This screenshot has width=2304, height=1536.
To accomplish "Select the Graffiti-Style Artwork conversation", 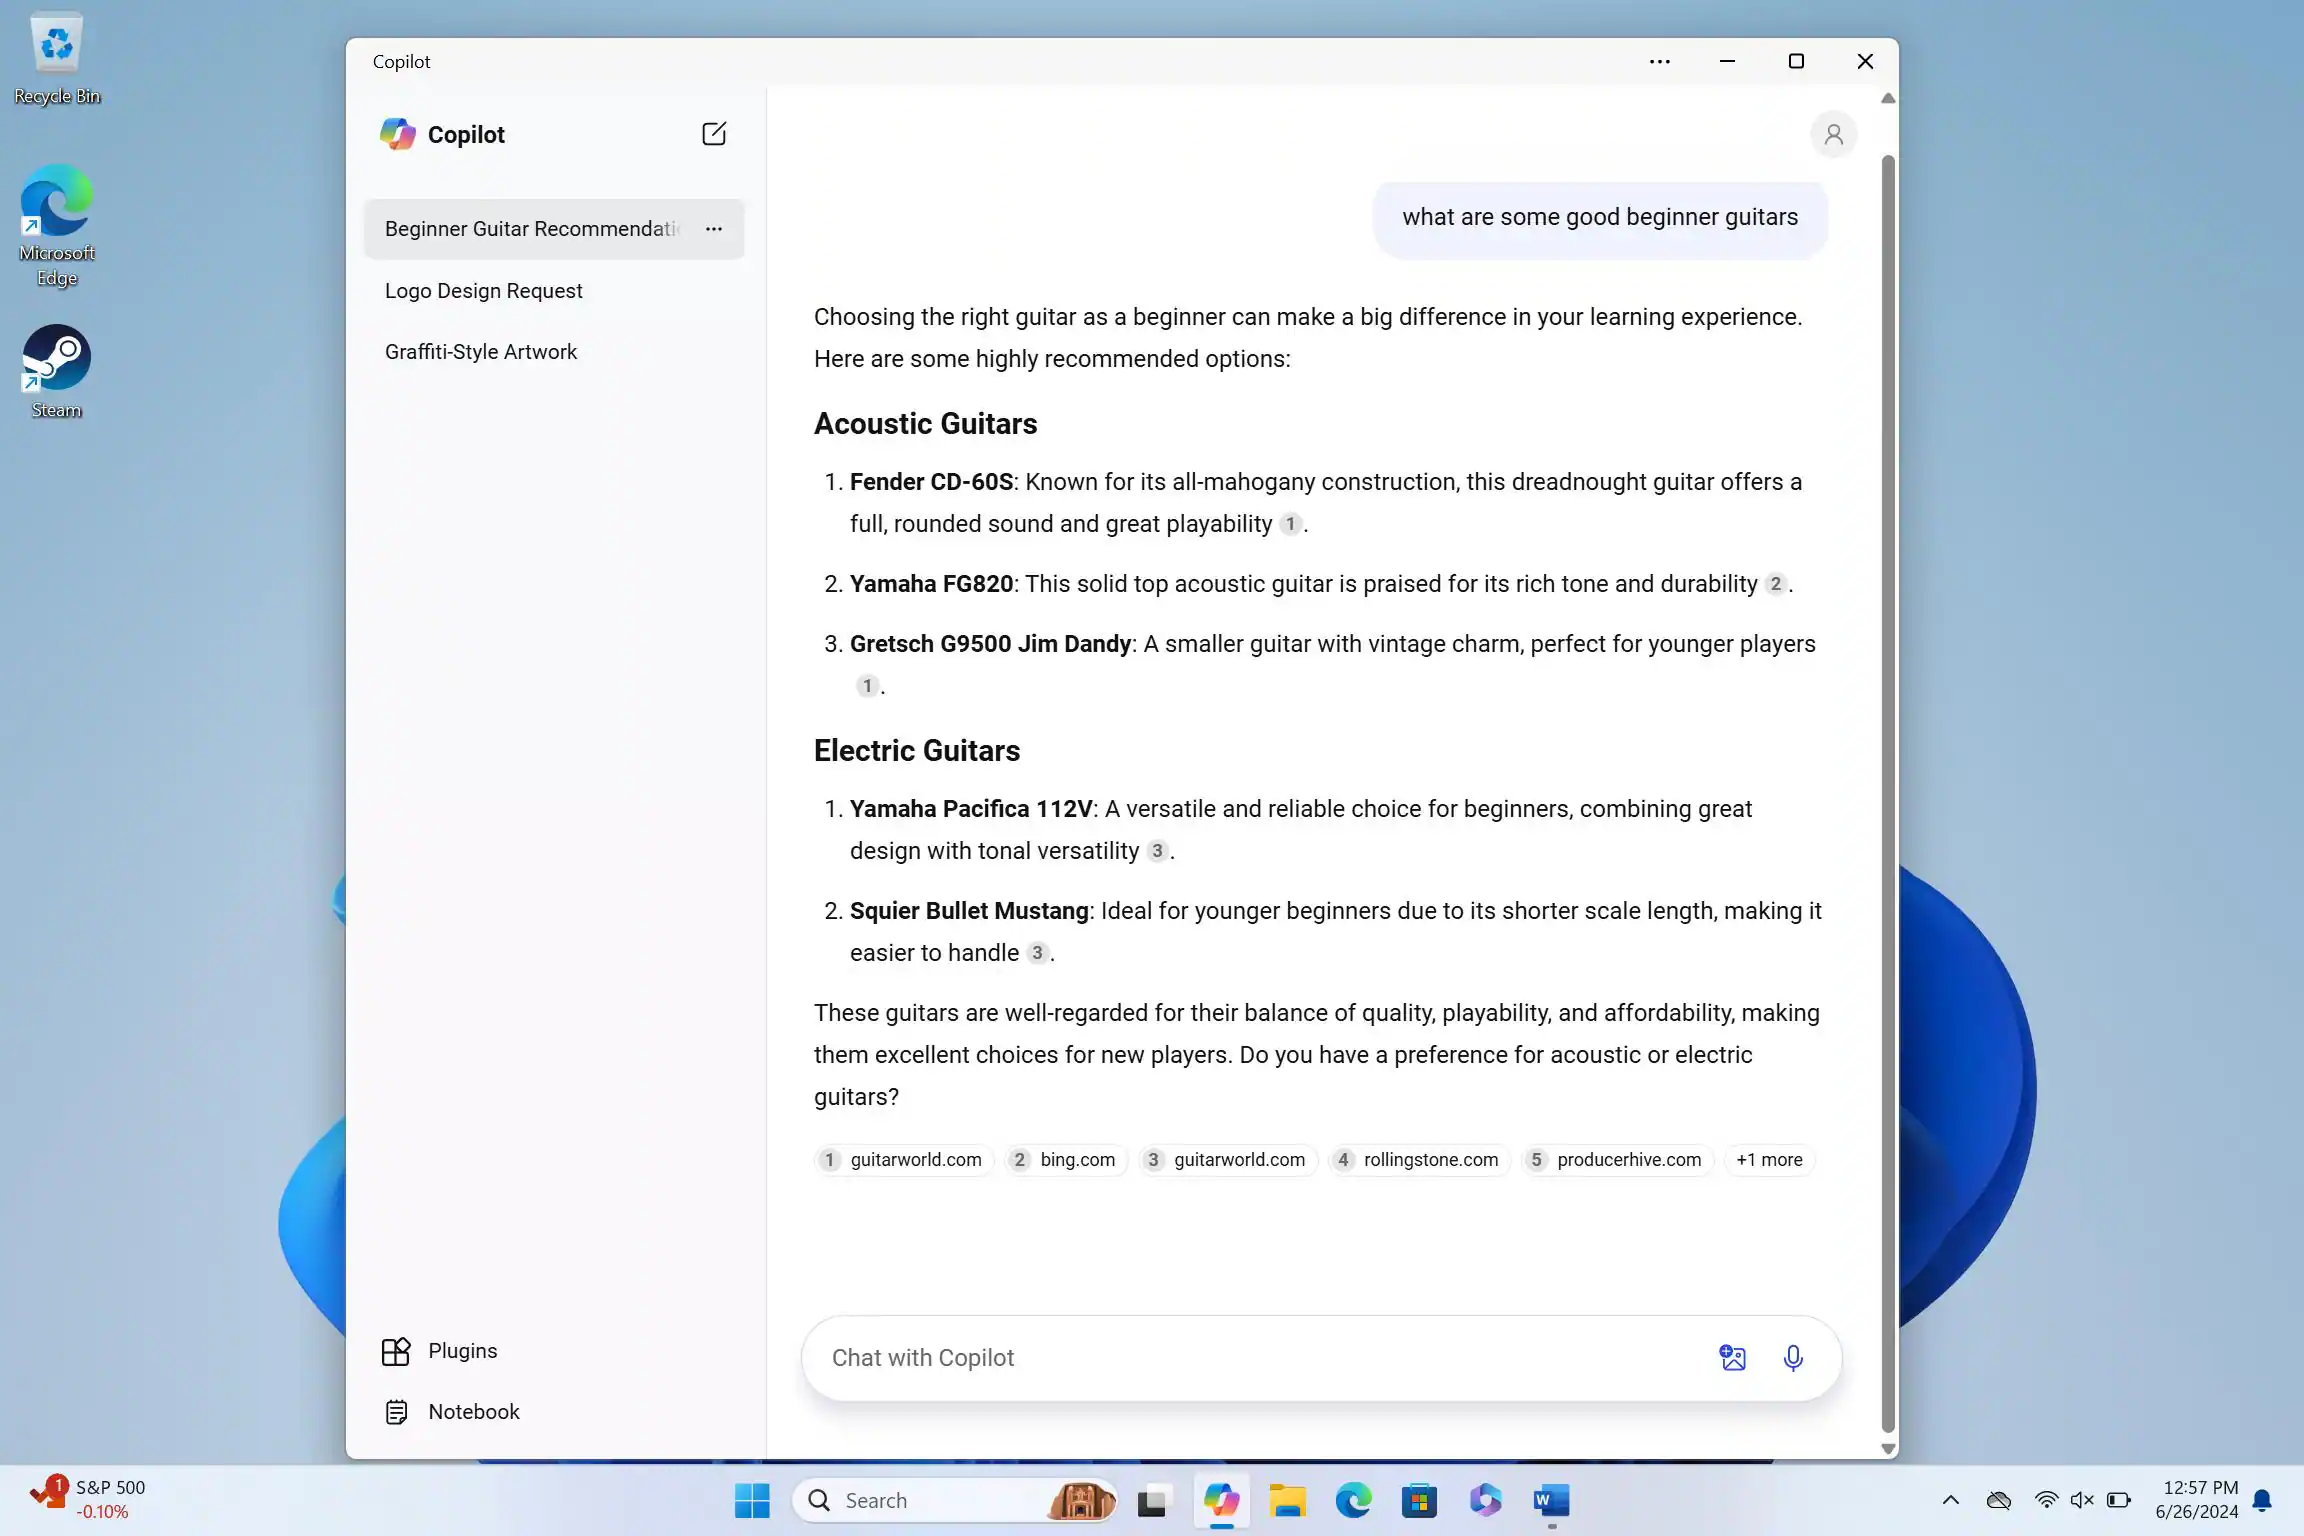I will point(480,352).
